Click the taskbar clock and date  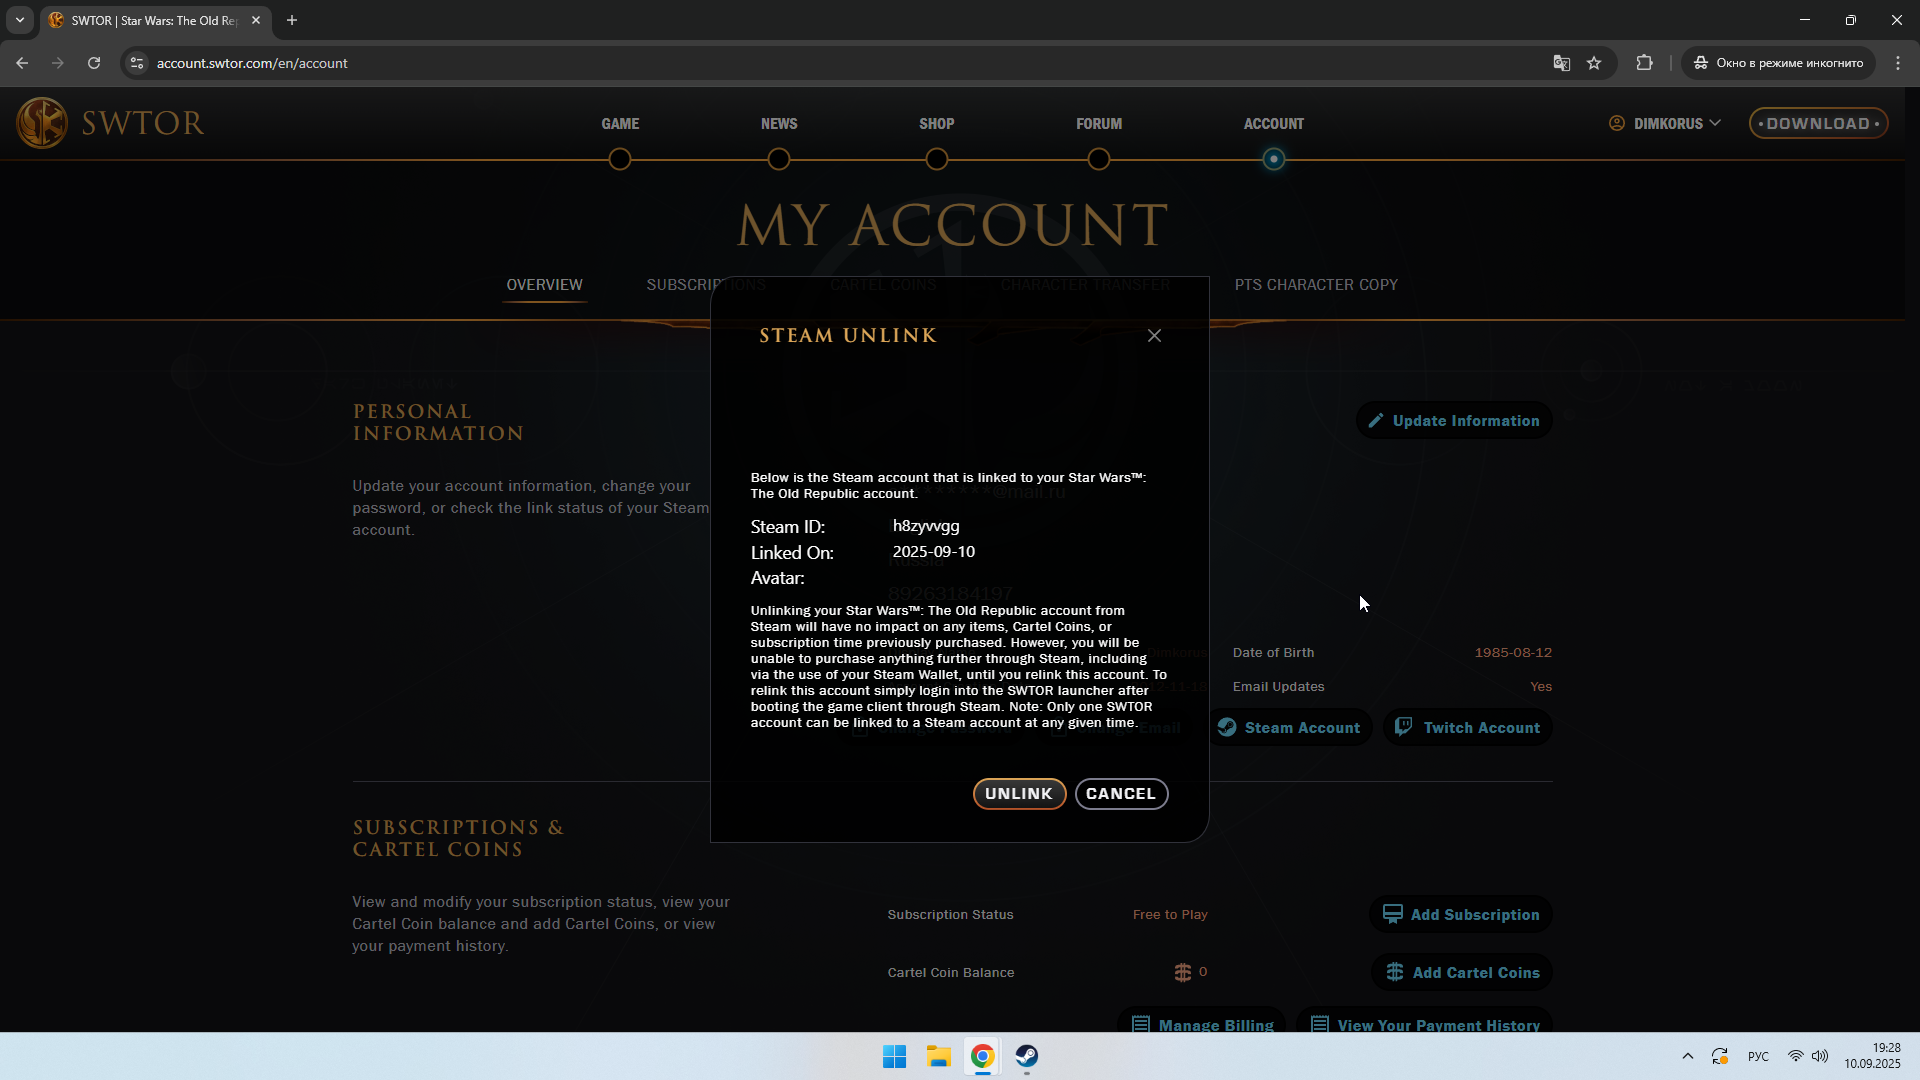click(x=1873, y=1057)
